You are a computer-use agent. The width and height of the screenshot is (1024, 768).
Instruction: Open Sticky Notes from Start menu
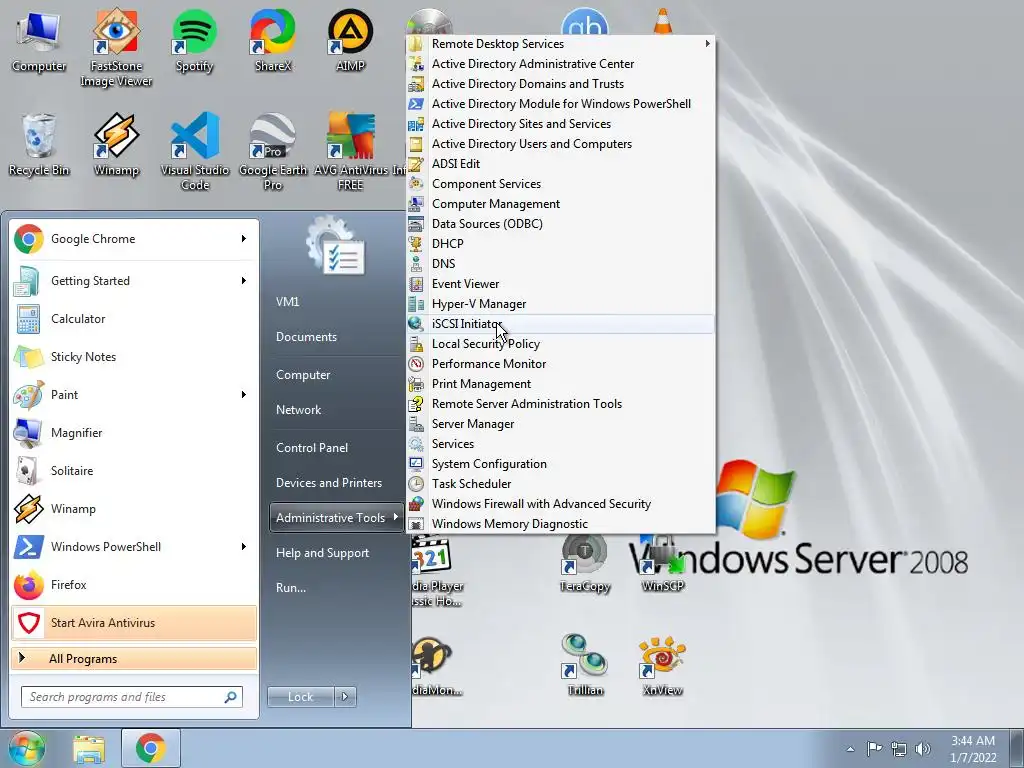(134, 357)
